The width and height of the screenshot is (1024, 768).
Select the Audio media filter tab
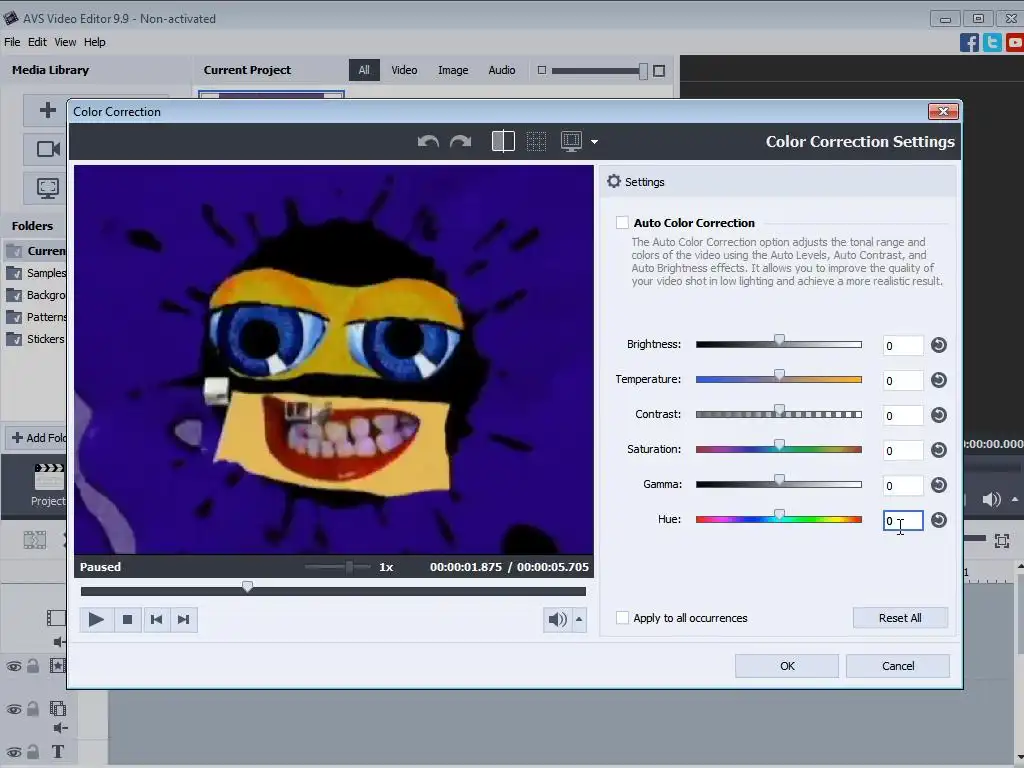point(502,70)
